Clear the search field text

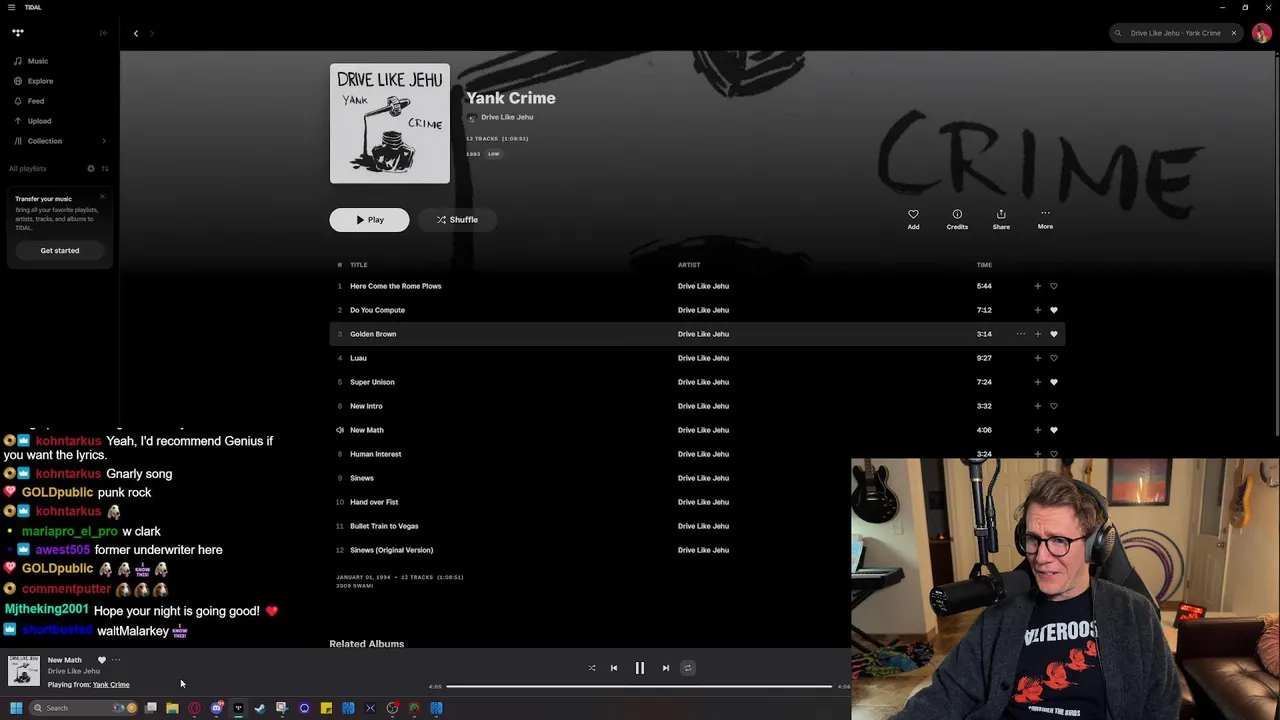tap(1234, 33)
